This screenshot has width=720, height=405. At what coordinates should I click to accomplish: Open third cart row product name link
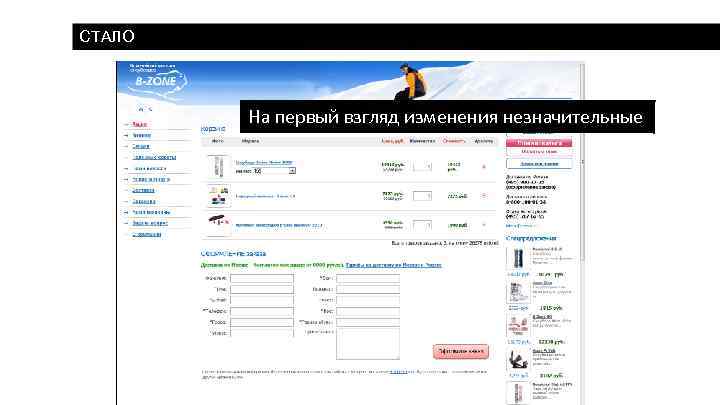pyautogui.click(x=279, y=225)
